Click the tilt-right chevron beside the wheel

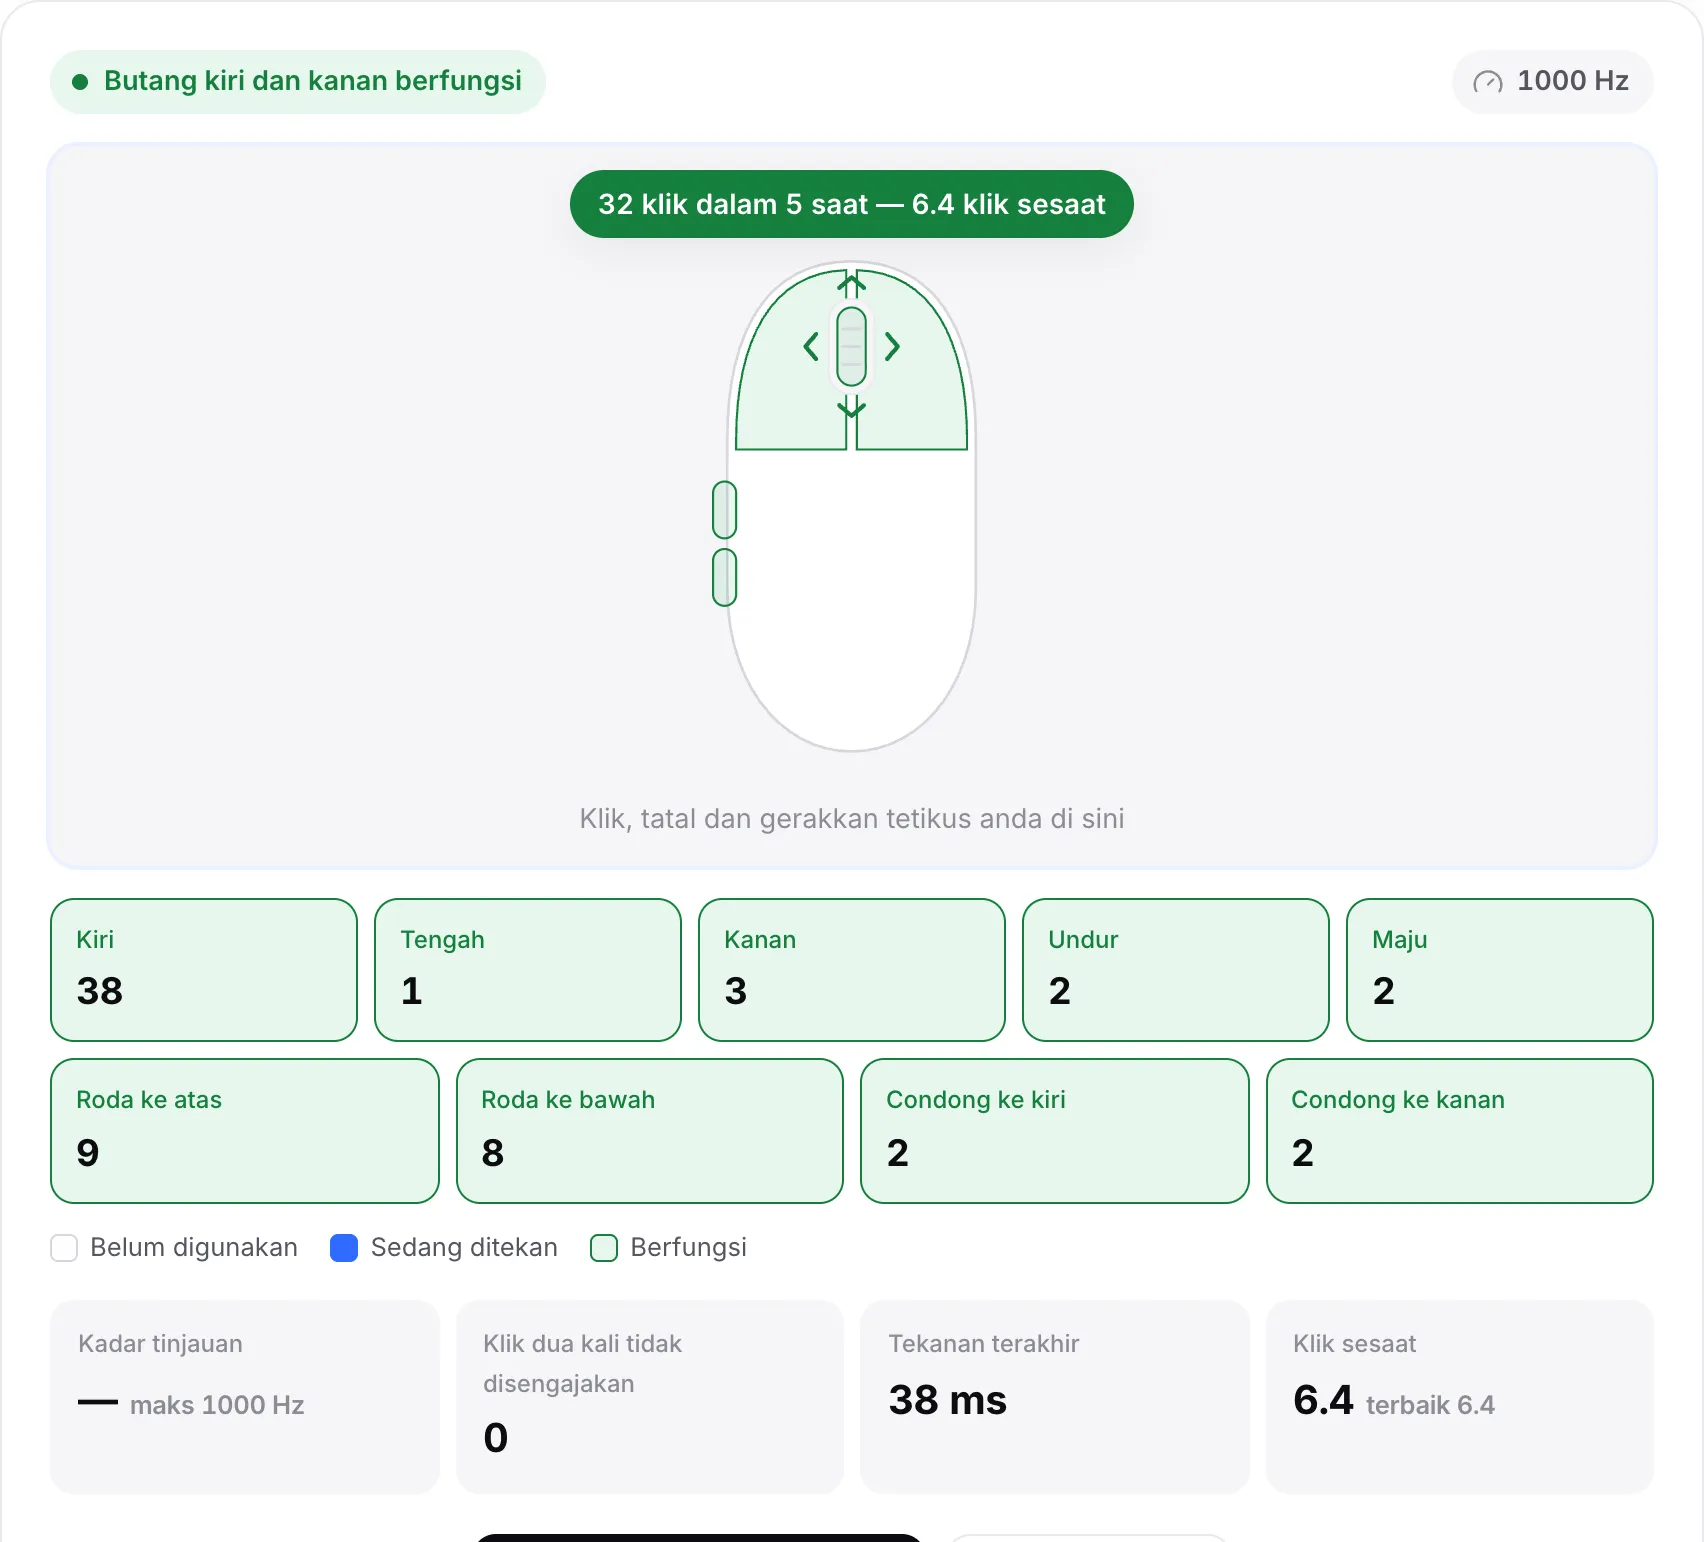[x=892, y=347]
